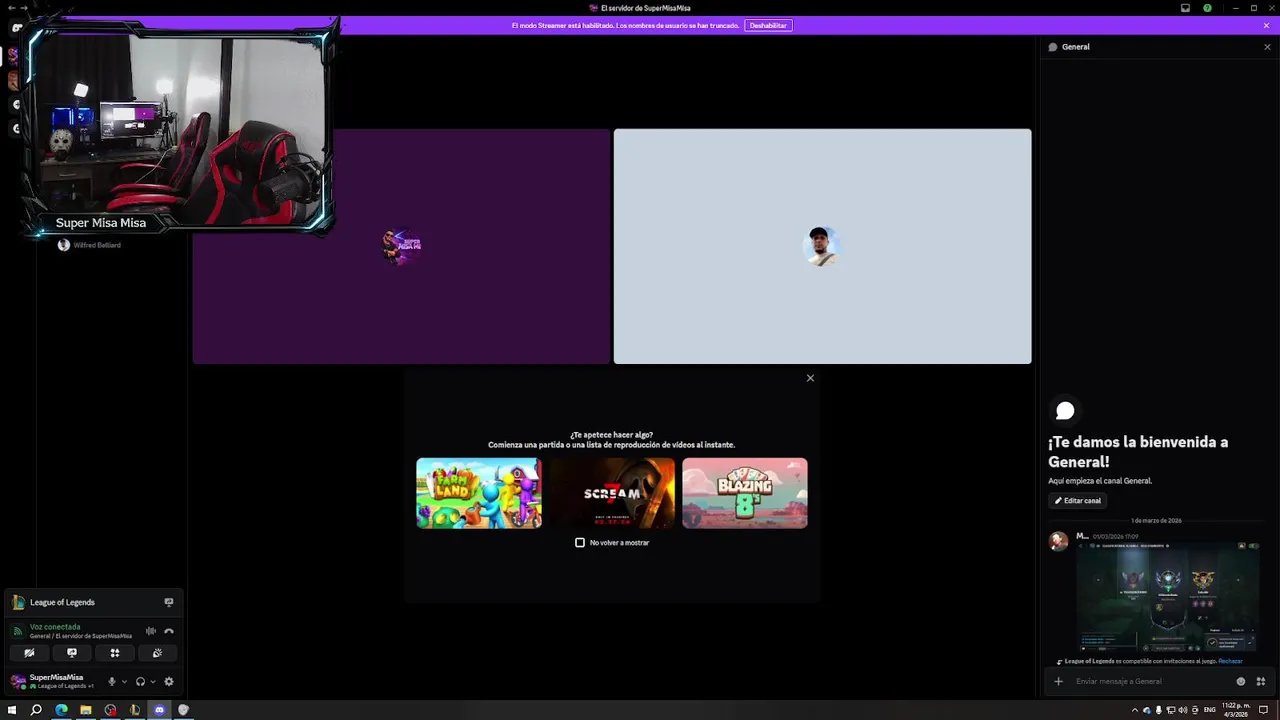Click the Wilfred Belliard name under webcam overlay
Viewport: 1280px width, 720px height.
97,245
